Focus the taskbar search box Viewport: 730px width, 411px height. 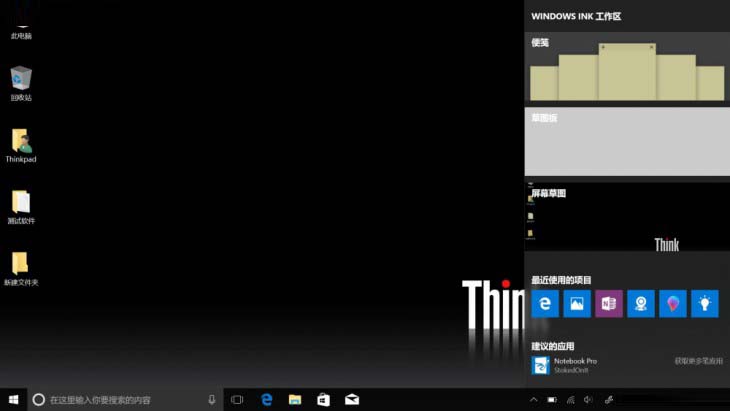(125, 399)
